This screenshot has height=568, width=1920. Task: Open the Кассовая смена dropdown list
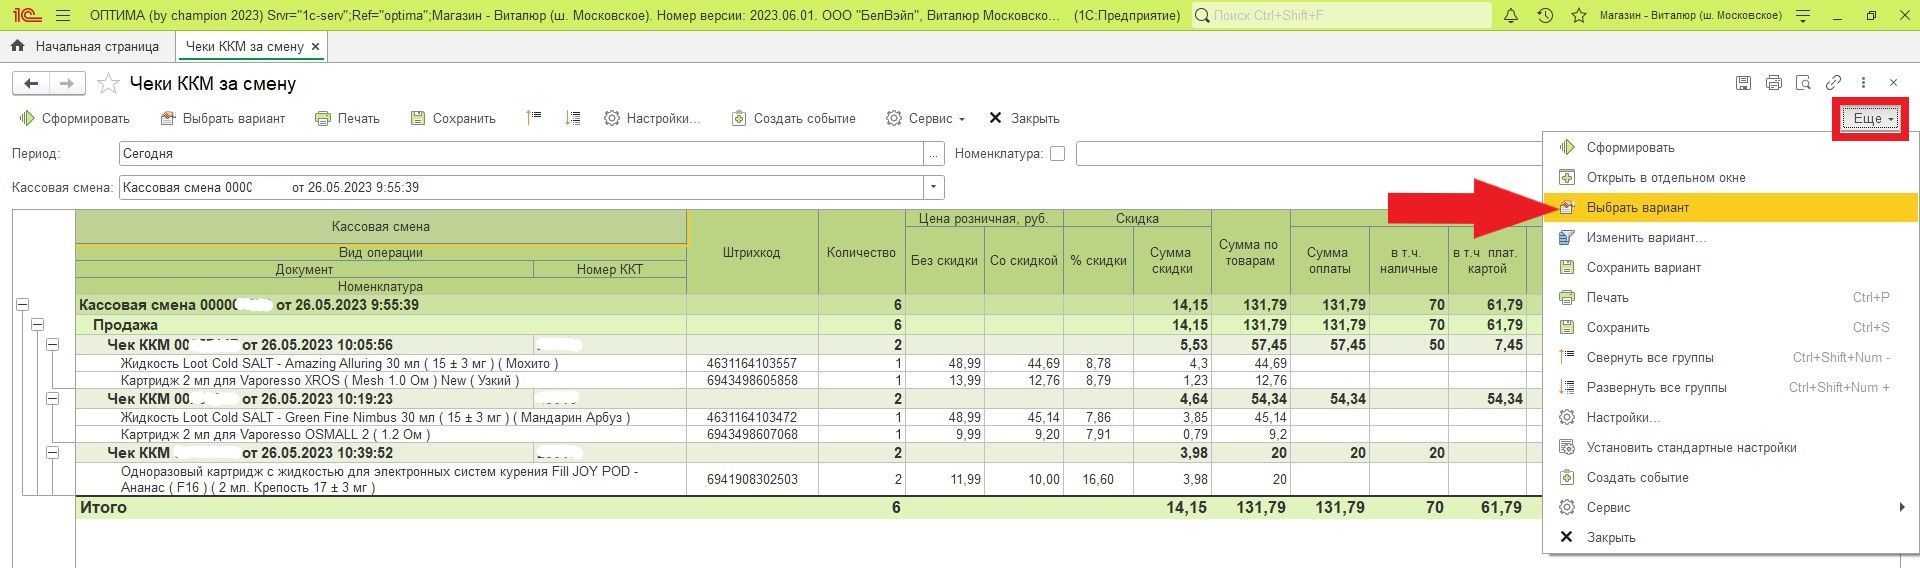tap(934, 187)
